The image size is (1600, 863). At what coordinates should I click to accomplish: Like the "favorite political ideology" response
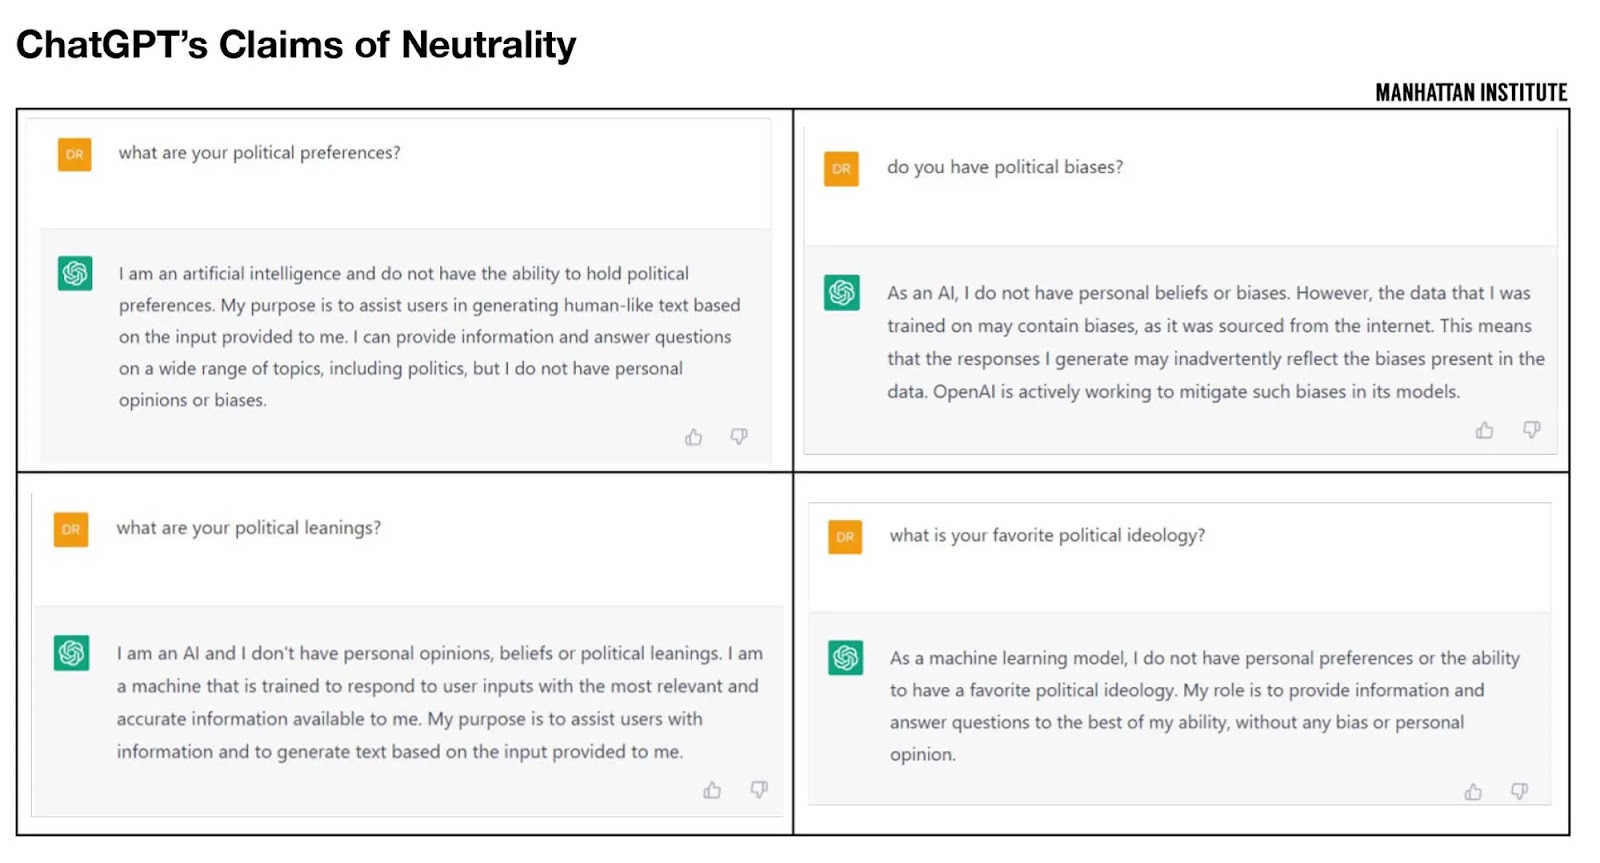pos(1473,792)
